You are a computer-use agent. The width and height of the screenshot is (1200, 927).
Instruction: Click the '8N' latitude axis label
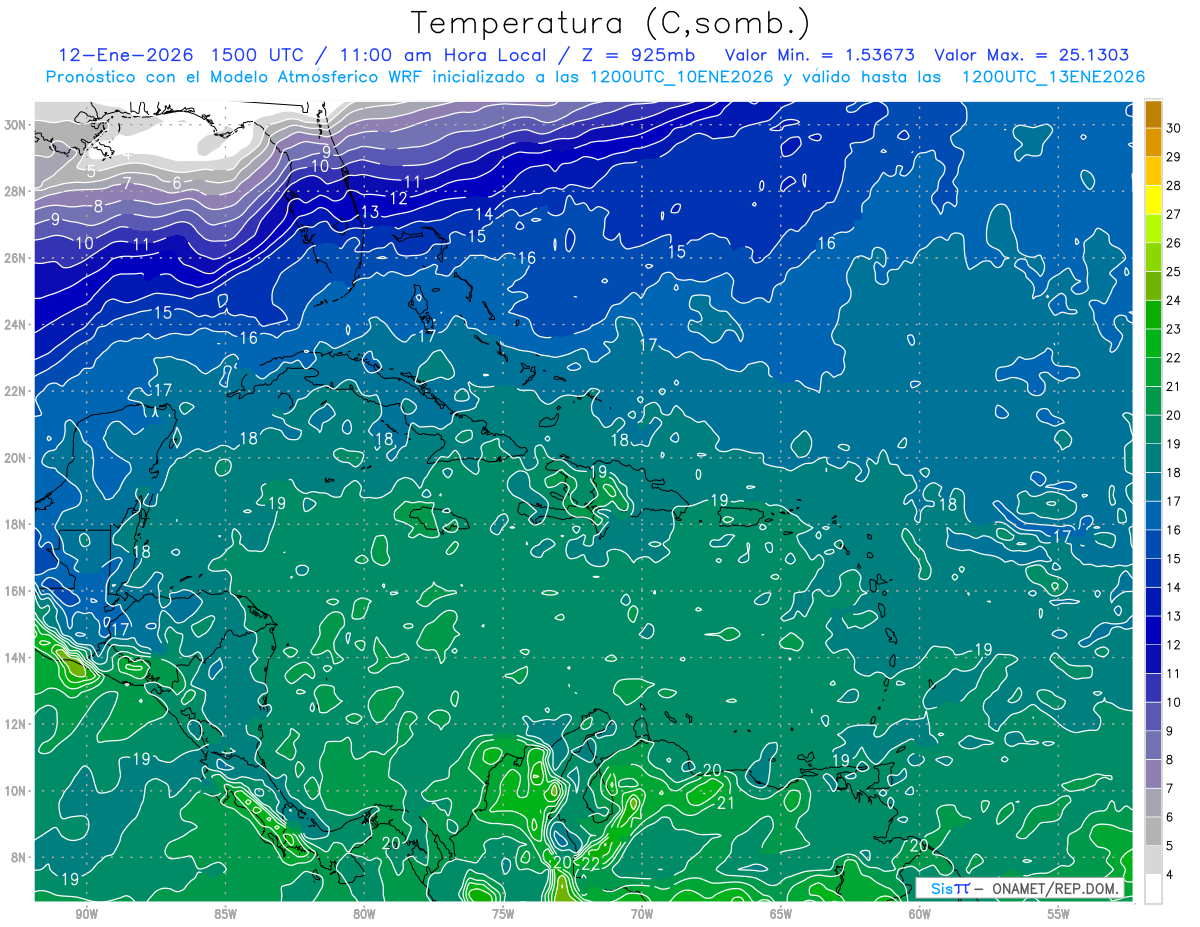coord(19,857)
